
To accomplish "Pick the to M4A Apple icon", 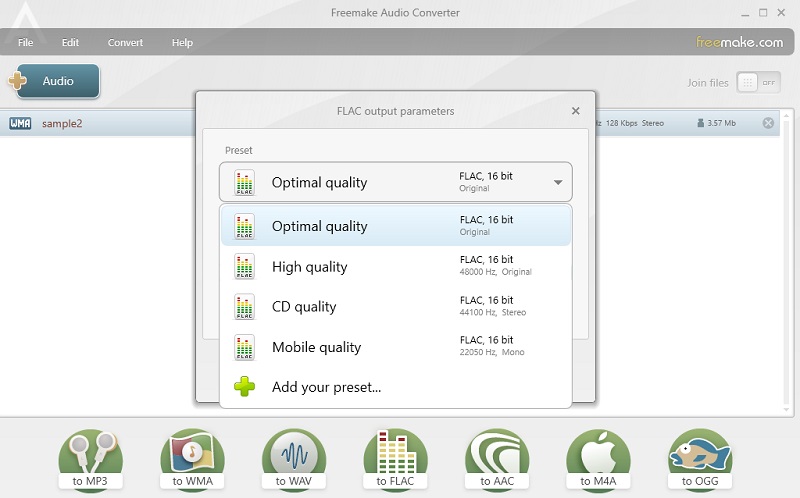I will click(x=598, y=461).
